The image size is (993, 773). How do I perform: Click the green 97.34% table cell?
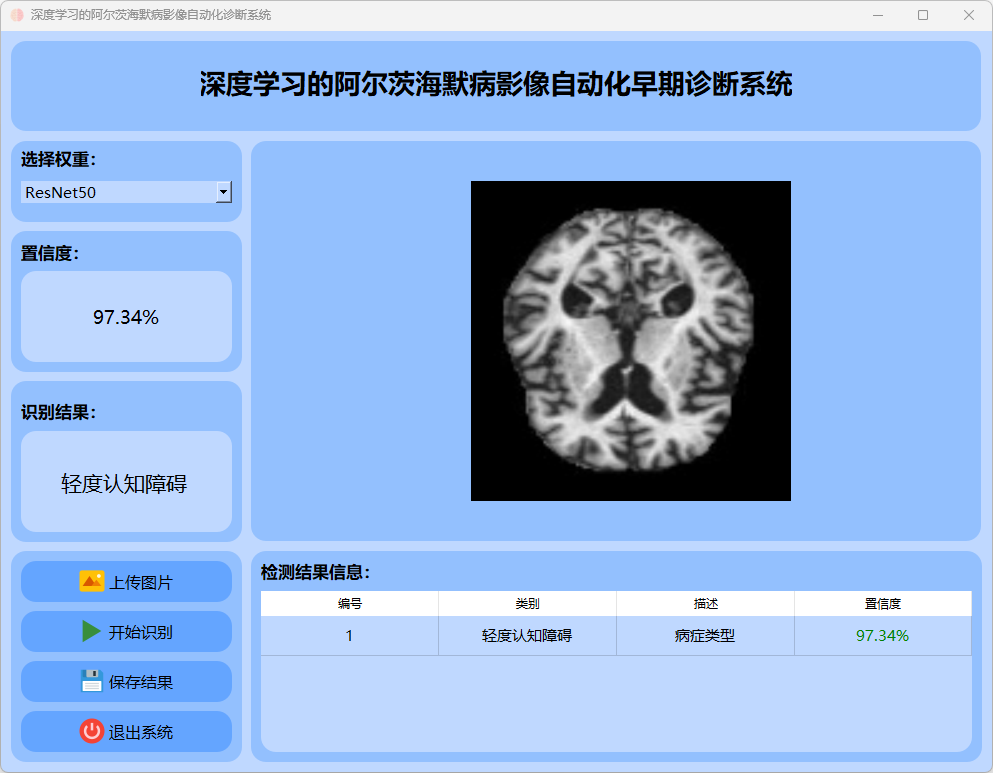pos(883,636)
